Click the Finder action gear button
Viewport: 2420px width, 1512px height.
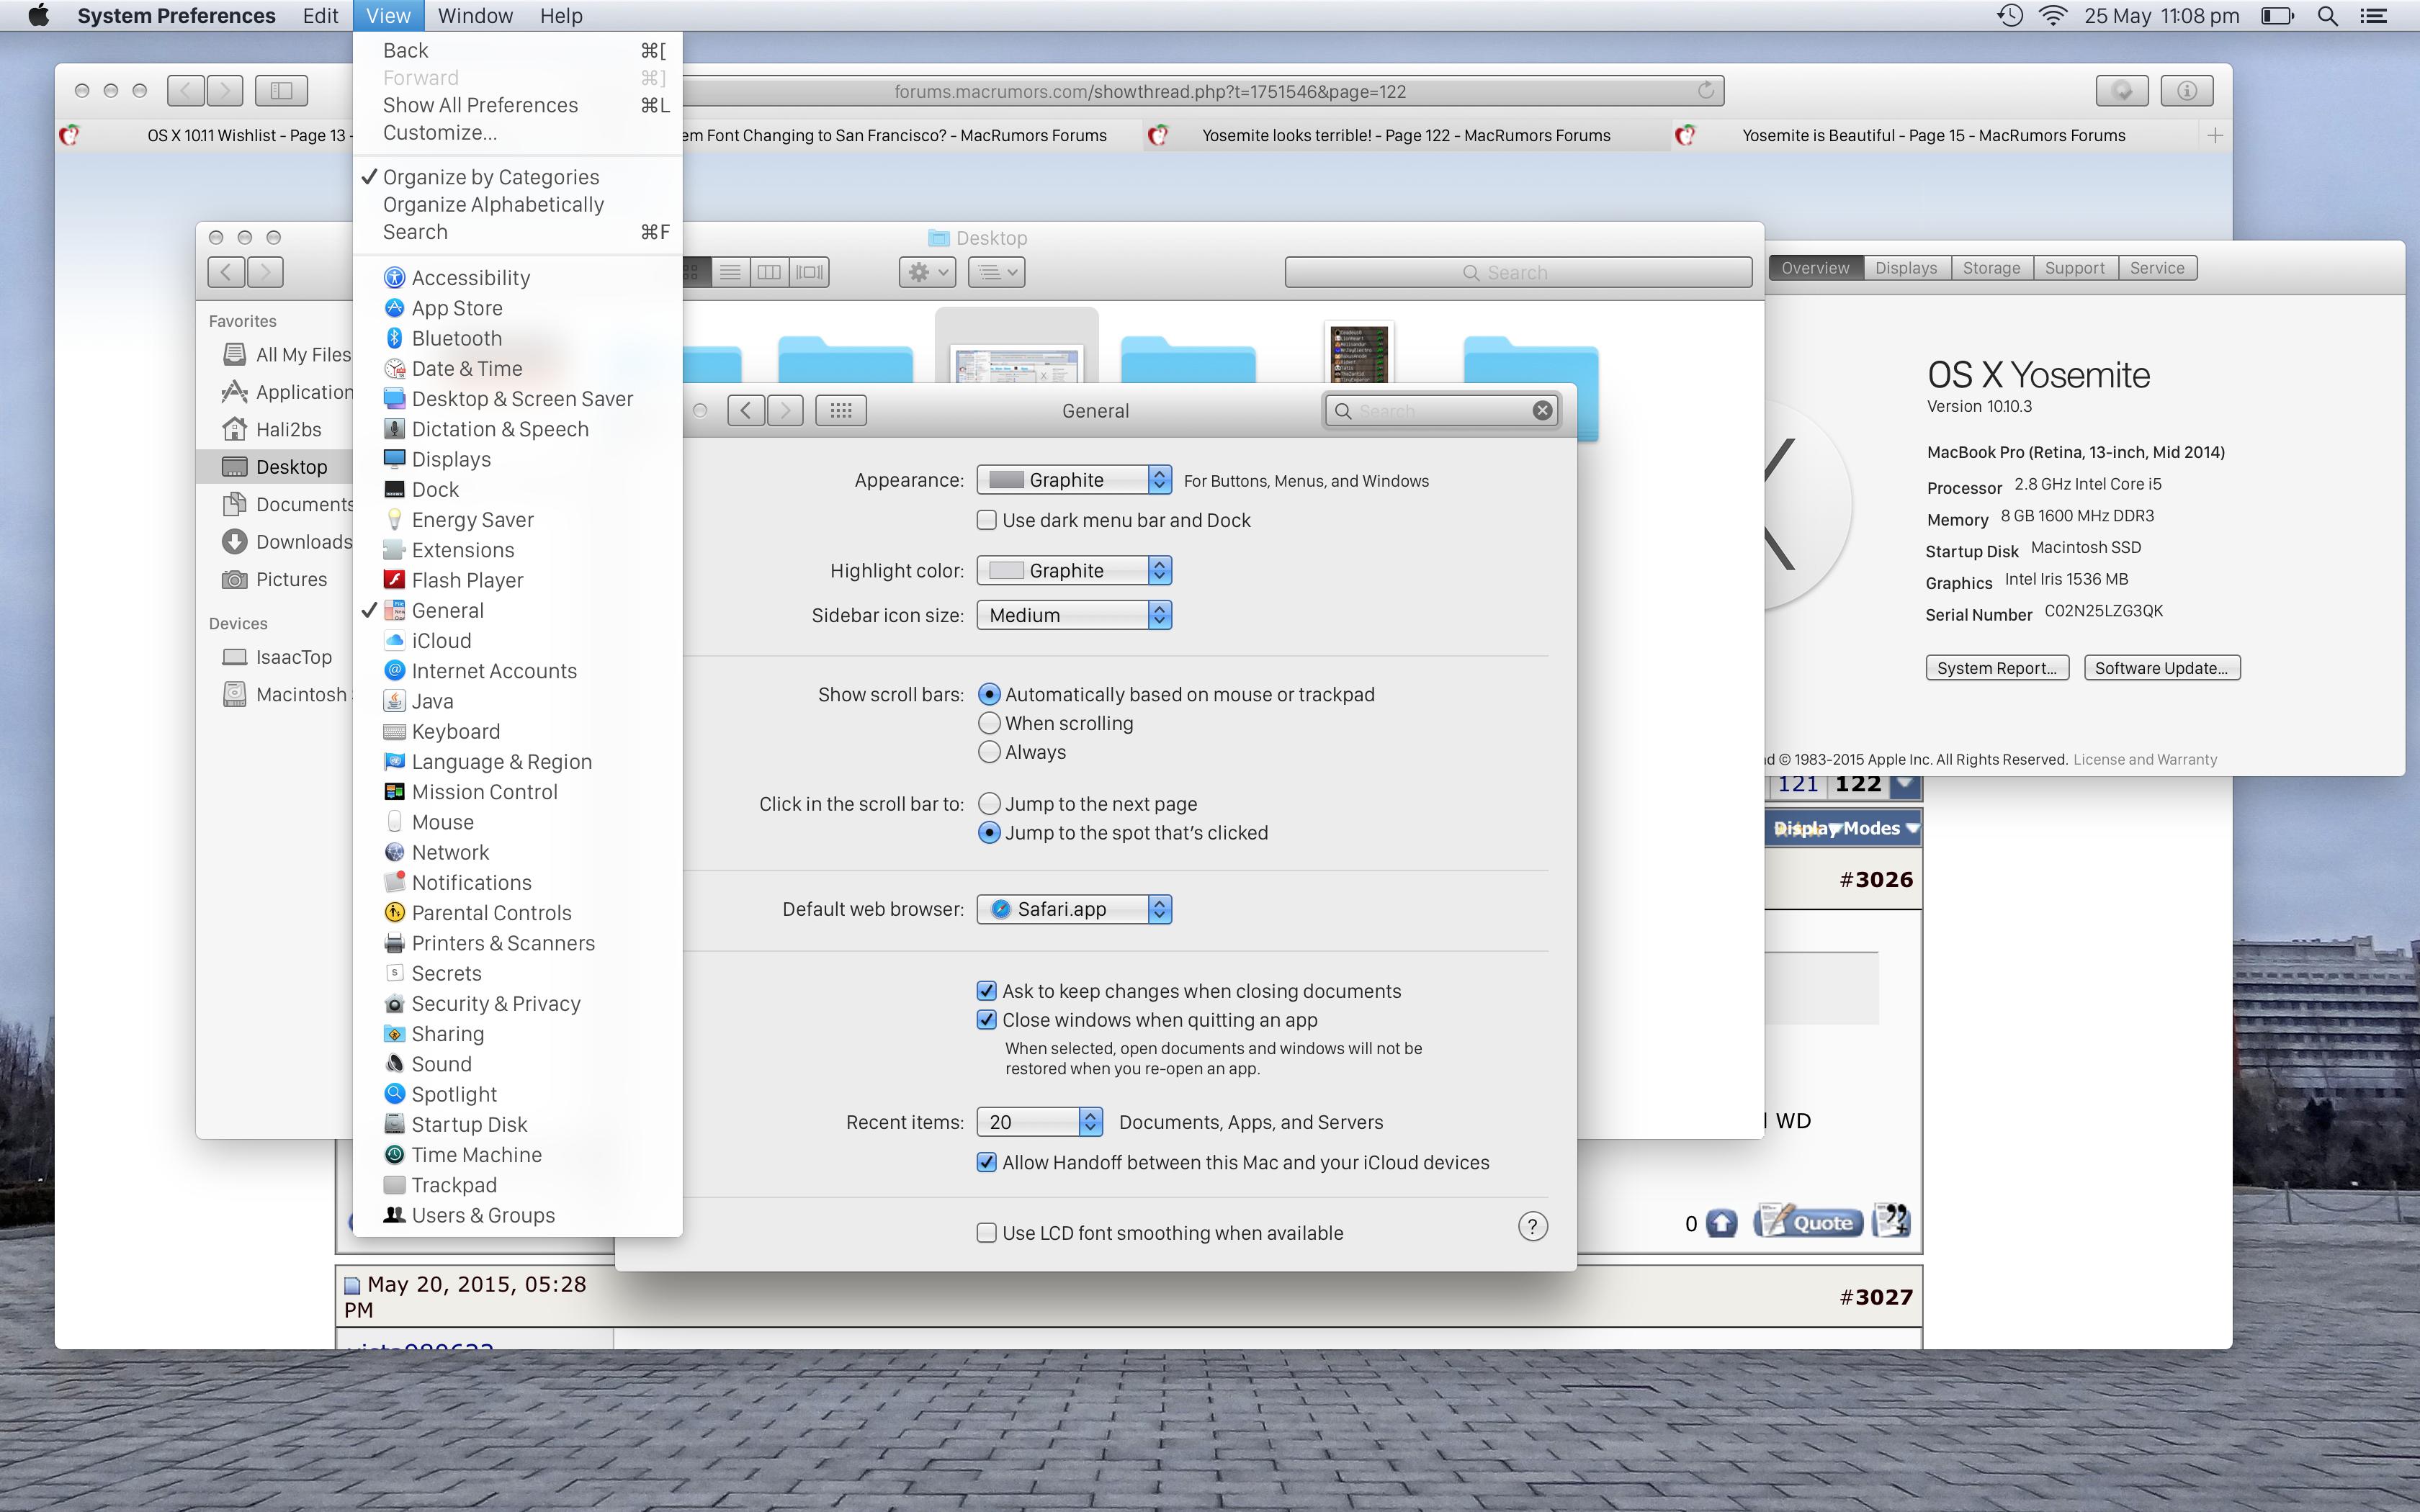926,272
